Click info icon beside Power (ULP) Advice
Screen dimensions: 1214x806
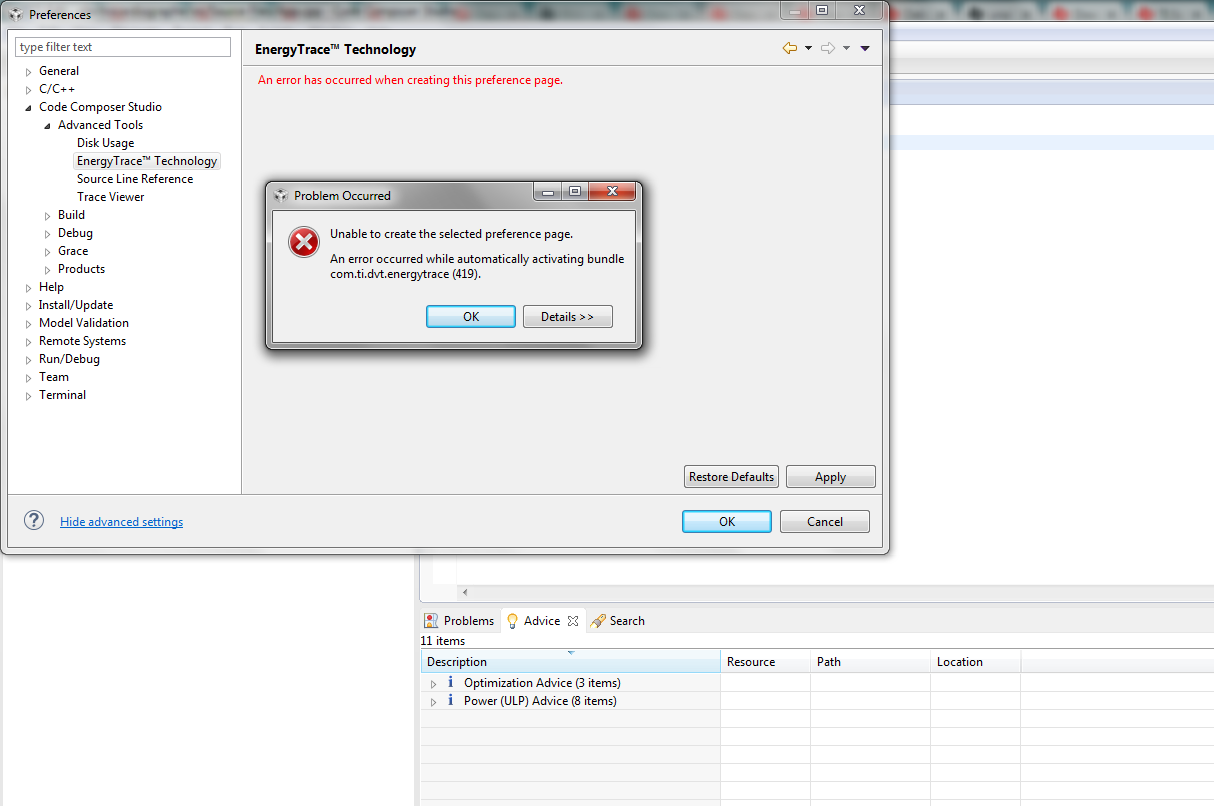pos(450,701)
